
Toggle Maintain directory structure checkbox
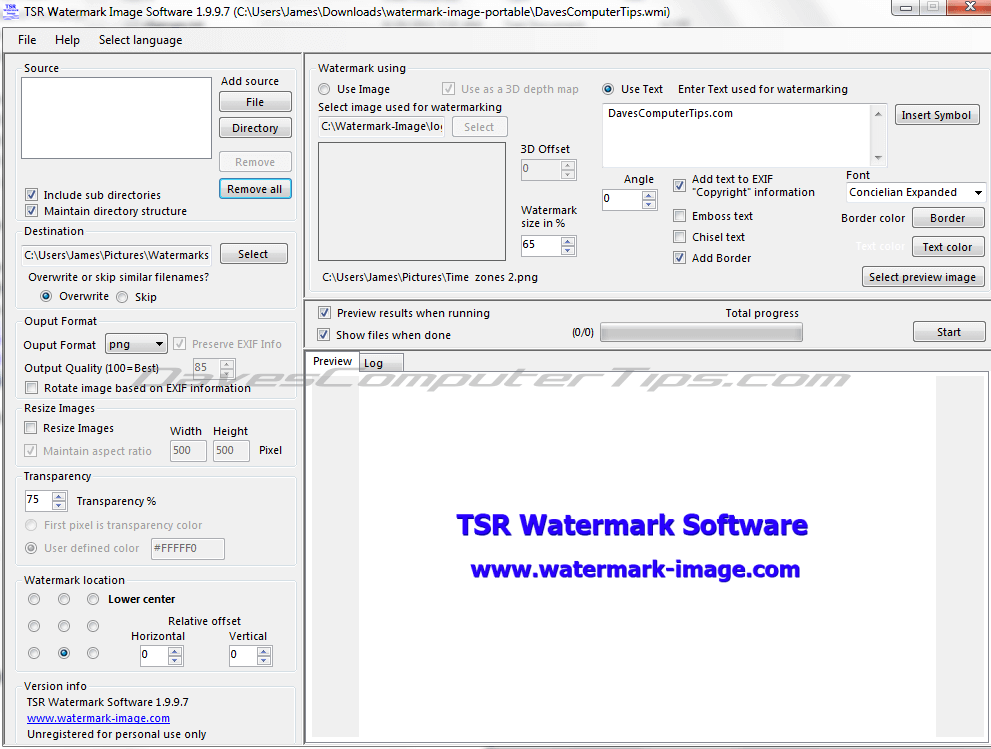(32, 210)
